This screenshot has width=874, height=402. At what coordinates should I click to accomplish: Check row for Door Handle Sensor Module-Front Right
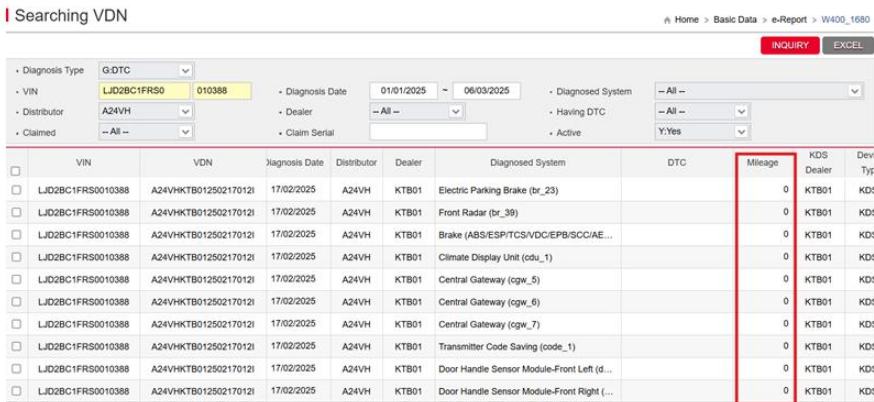(16, 391)
